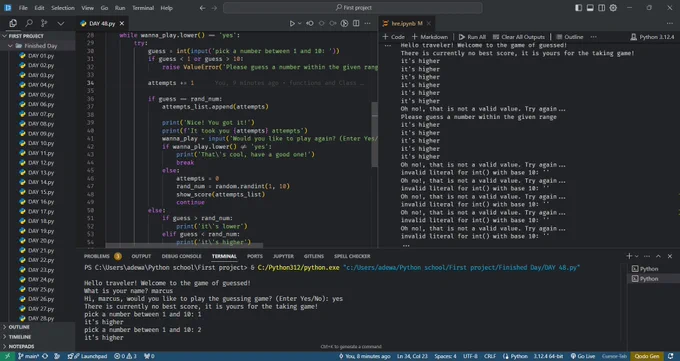The width and height of the screenshot is (680, 361).
Task: Switch to the OUTPUT panel tab
Action: pyautogui.click(x=141, y=256)
